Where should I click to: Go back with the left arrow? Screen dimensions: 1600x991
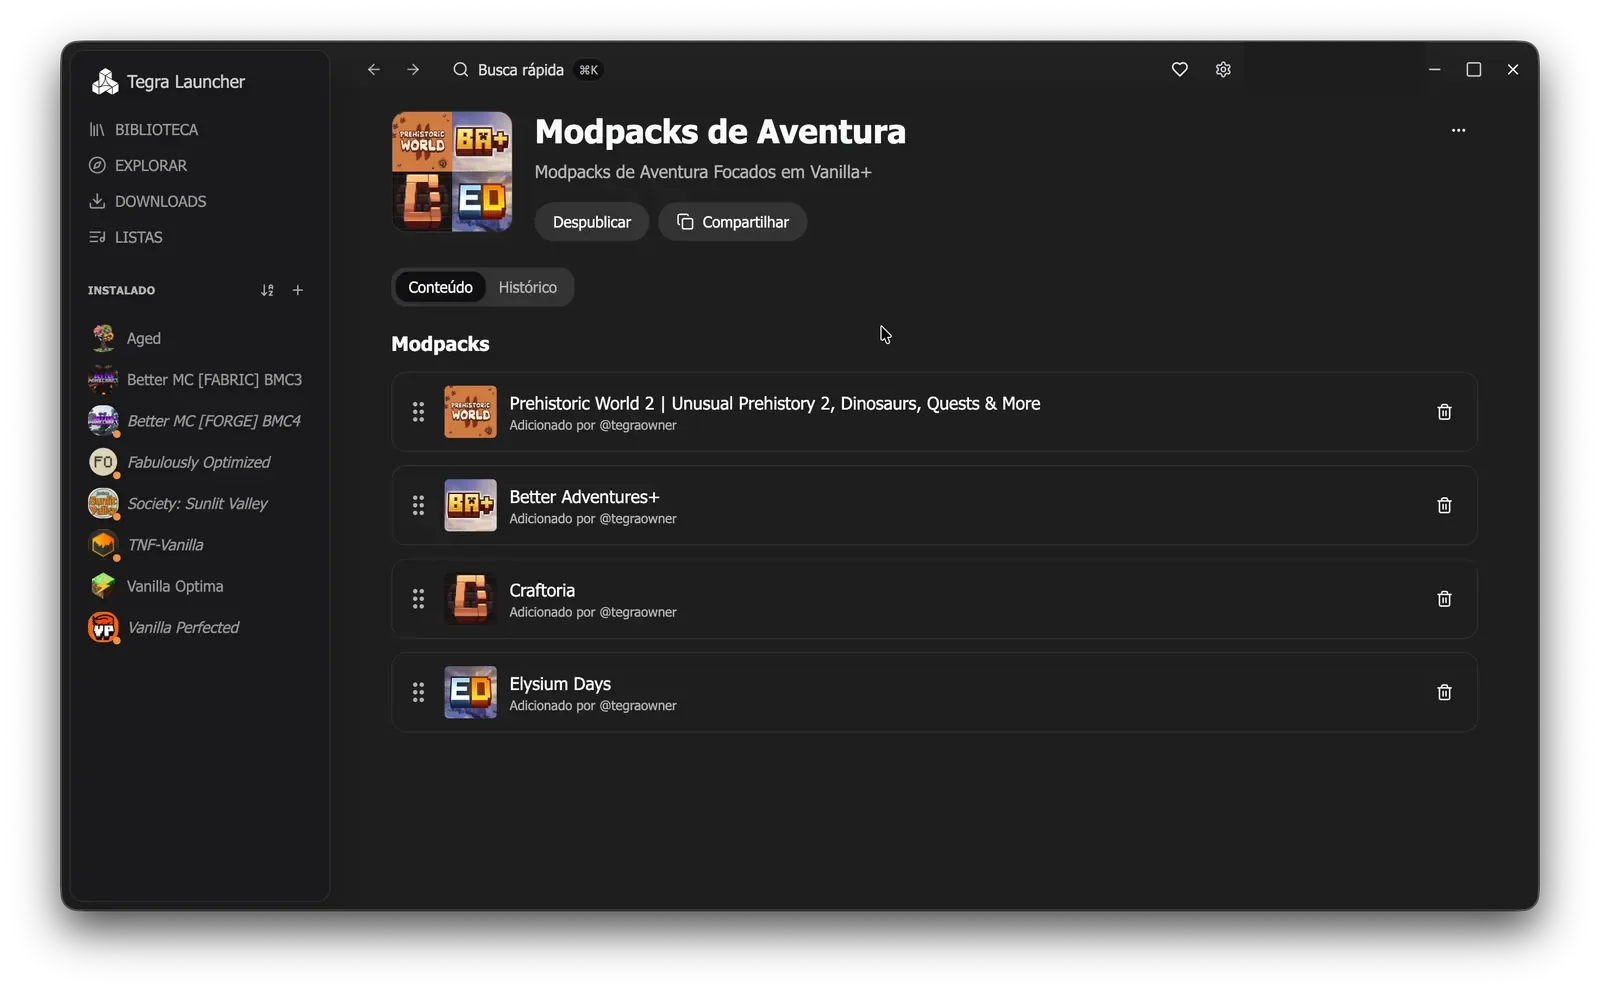(373, 70)
